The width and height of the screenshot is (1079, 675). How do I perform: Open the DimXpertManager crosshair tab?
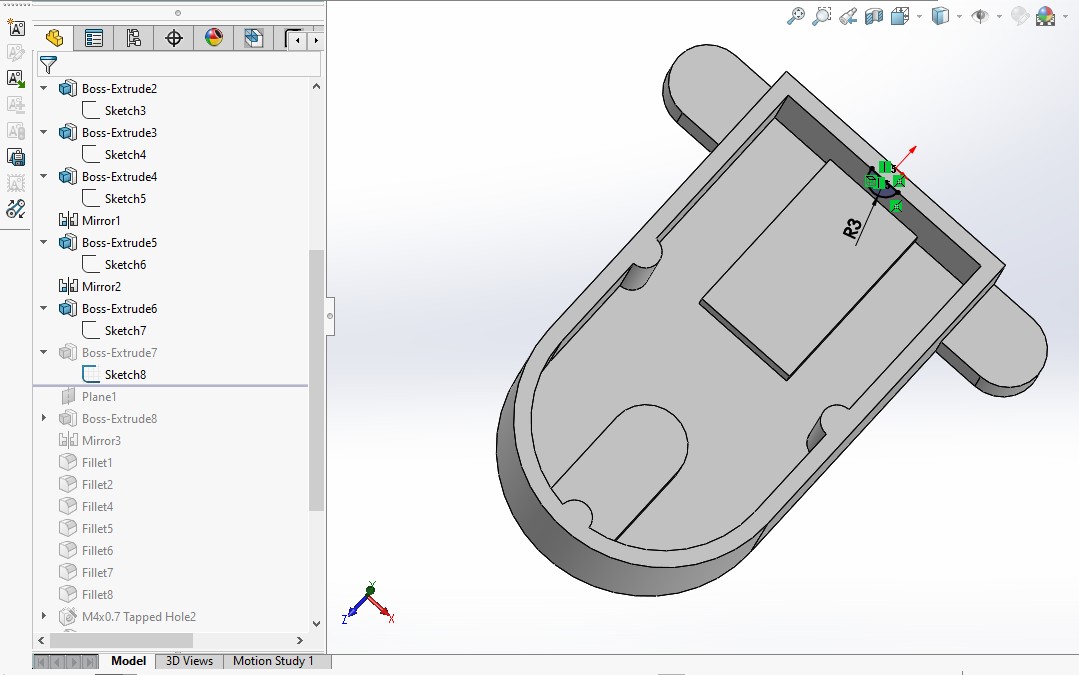point(174,39)
